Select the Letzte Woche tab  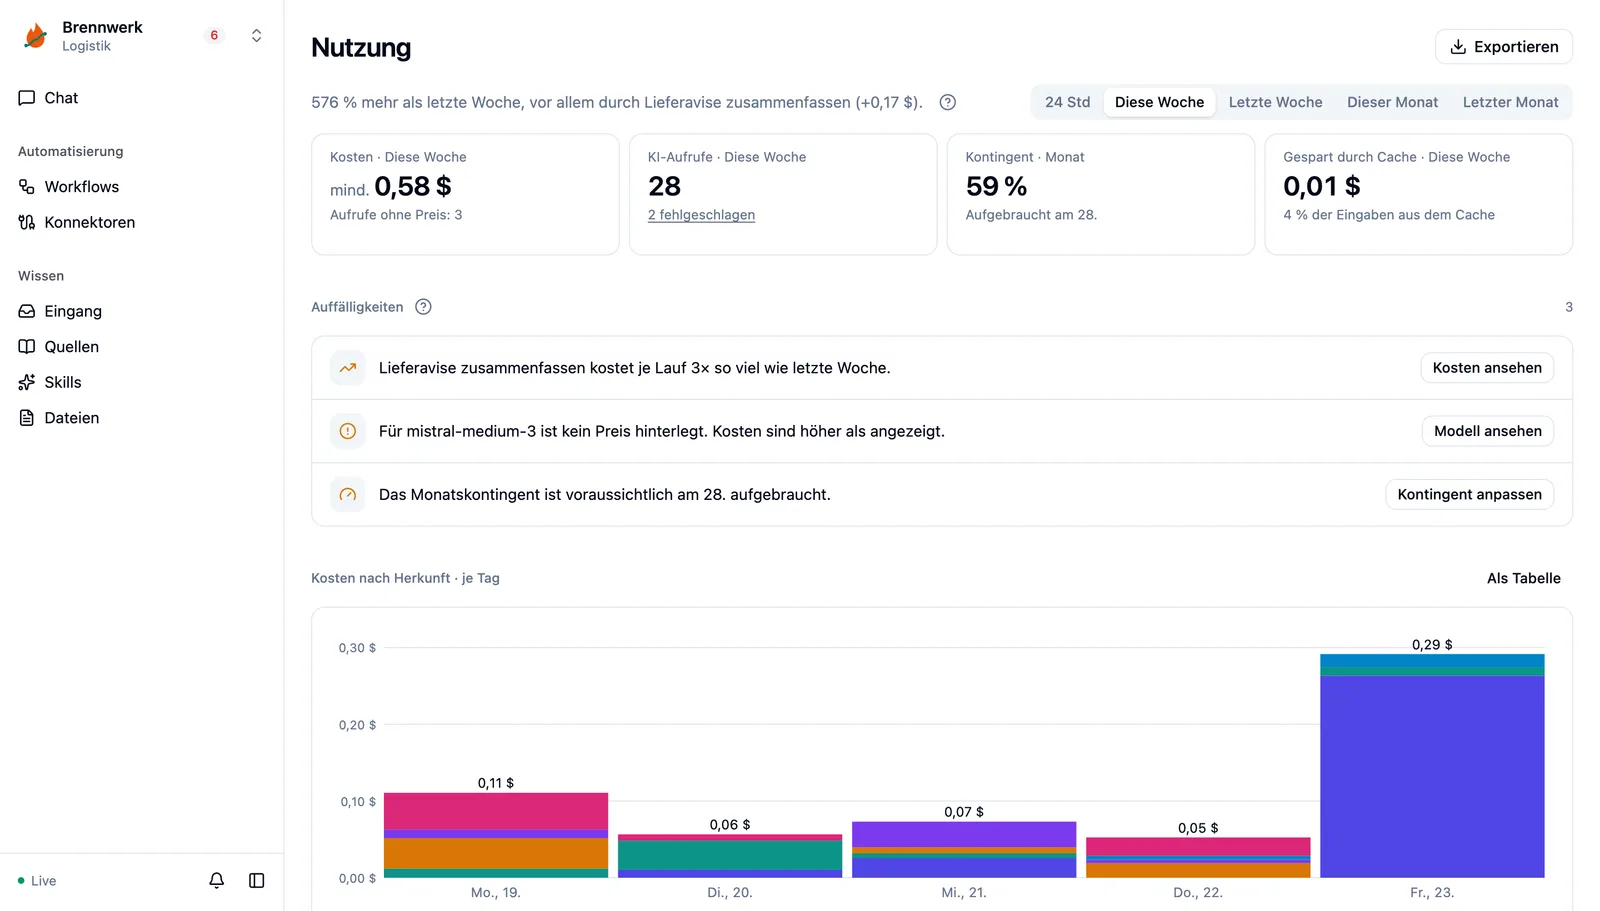point(1275,102)
